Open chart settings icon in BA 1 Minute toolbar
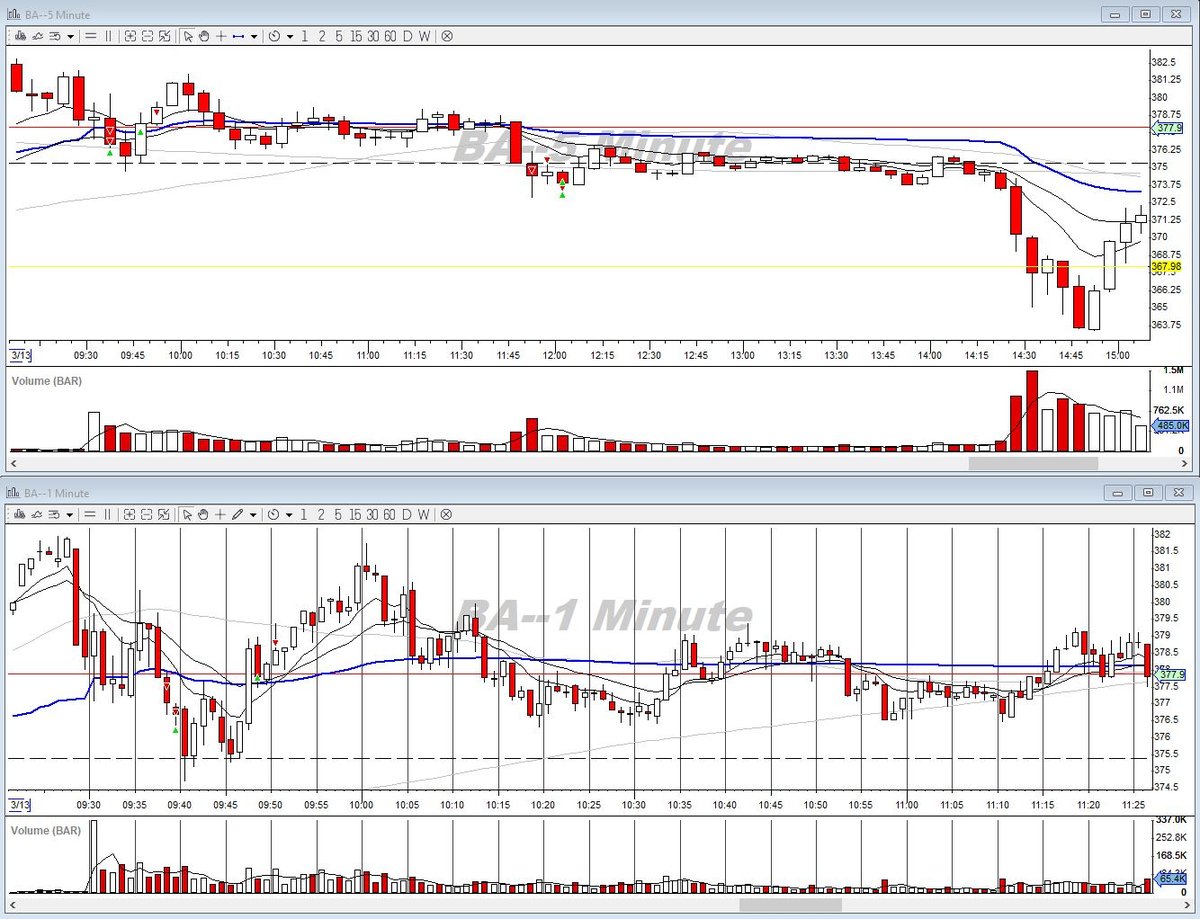The image size is (1200, 919). (x=55, y=515)
